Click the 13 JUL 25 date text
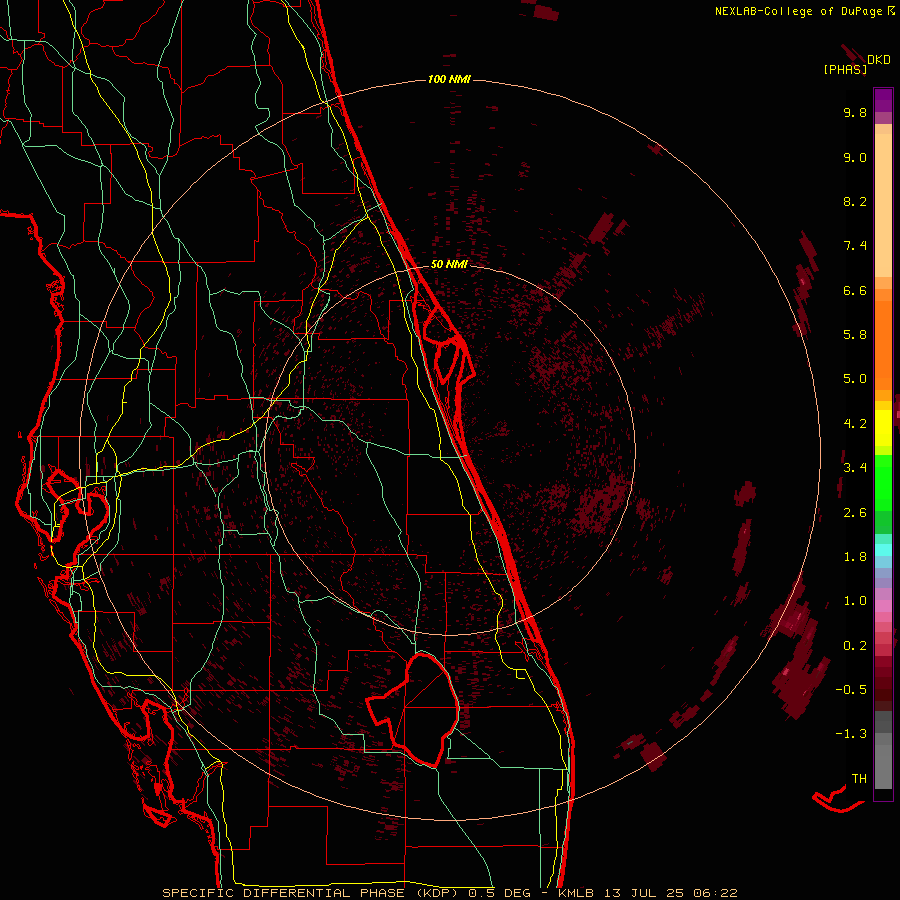This screenshot has height=900, width=900. pos(643,893)
